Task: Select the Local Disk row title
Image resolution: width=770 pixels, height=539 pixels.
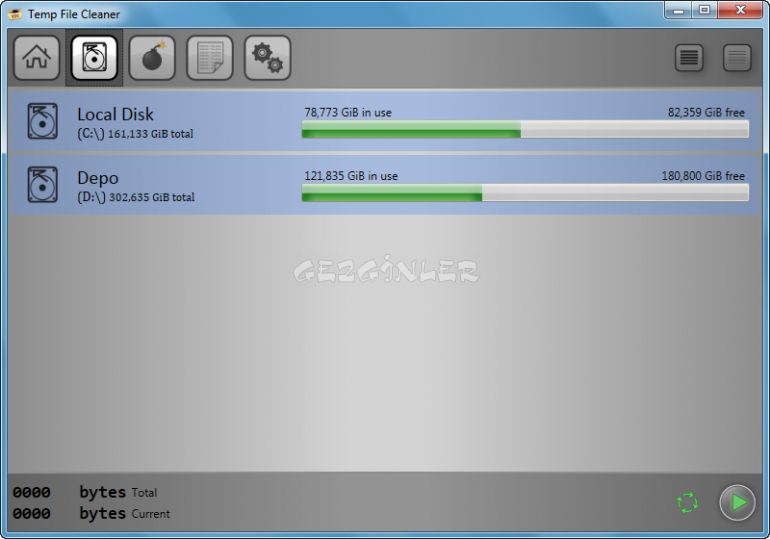Action: point(115,114)
